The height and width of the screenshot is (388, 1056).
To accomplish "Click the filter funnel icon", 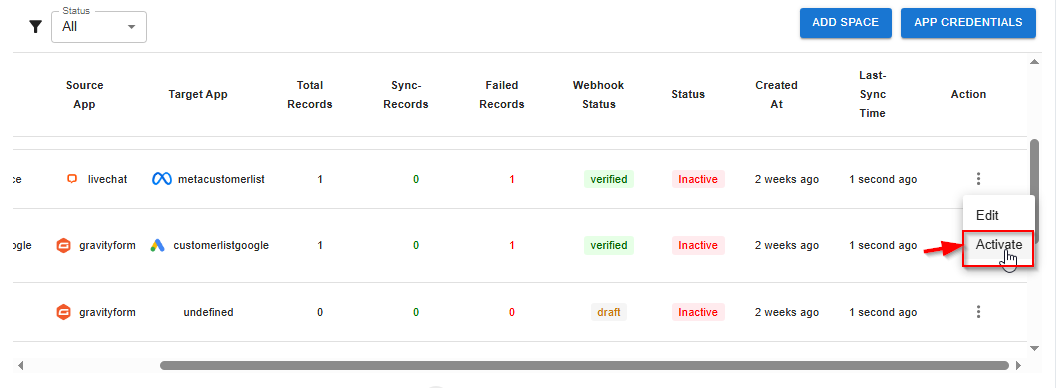I will (x=36, y=27).
